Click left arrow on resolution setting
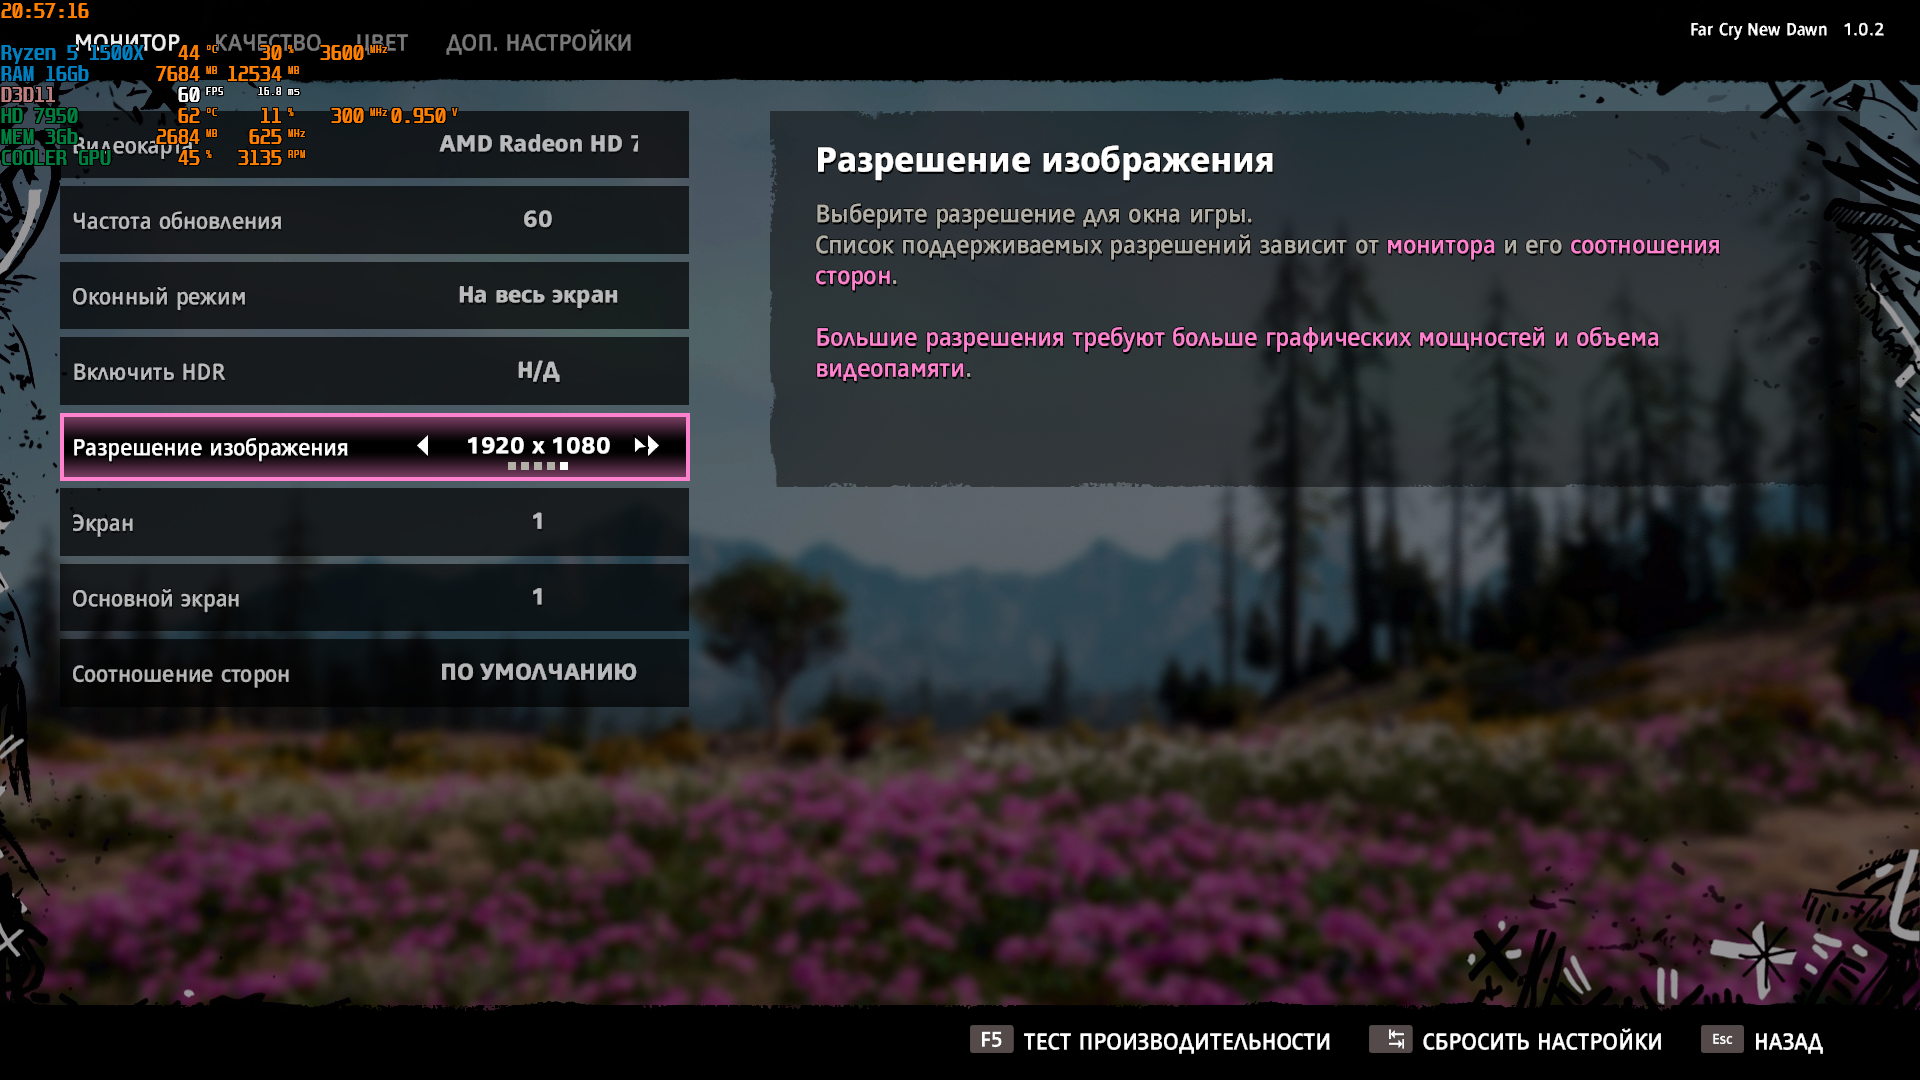The image size is (1920, 1080). click(423, 446)
